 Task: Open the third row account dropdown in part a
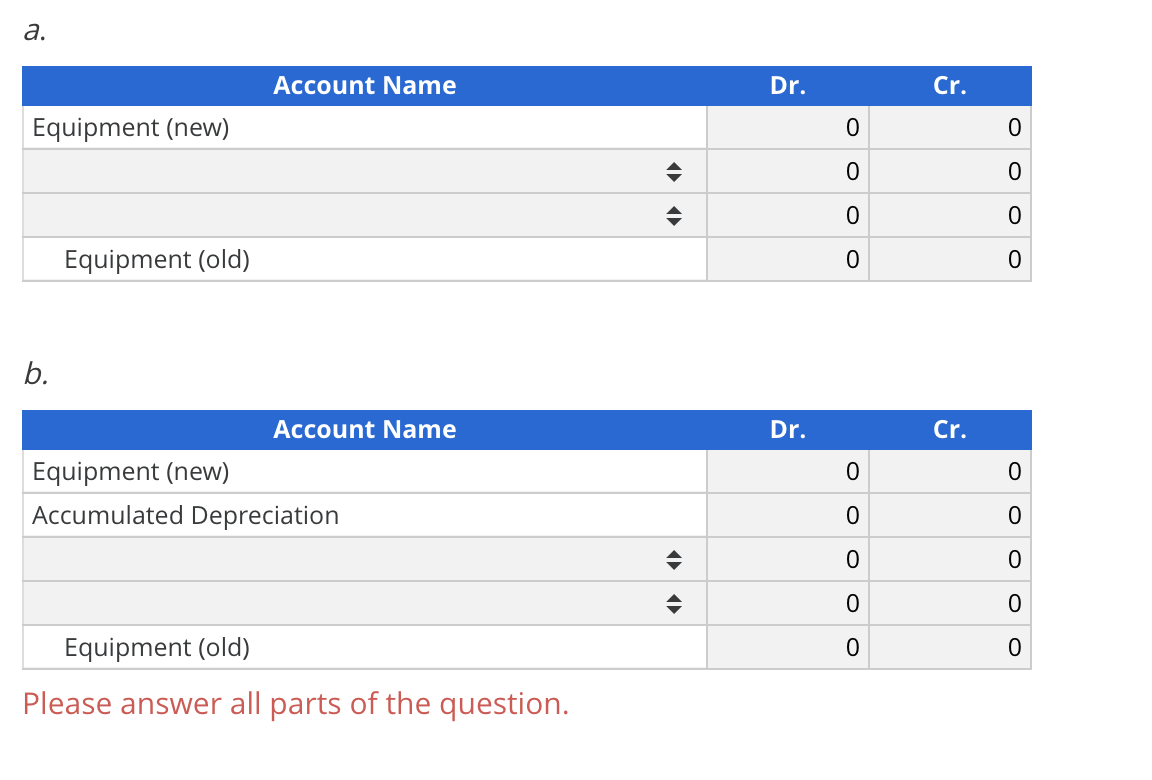tap(675, 215)
